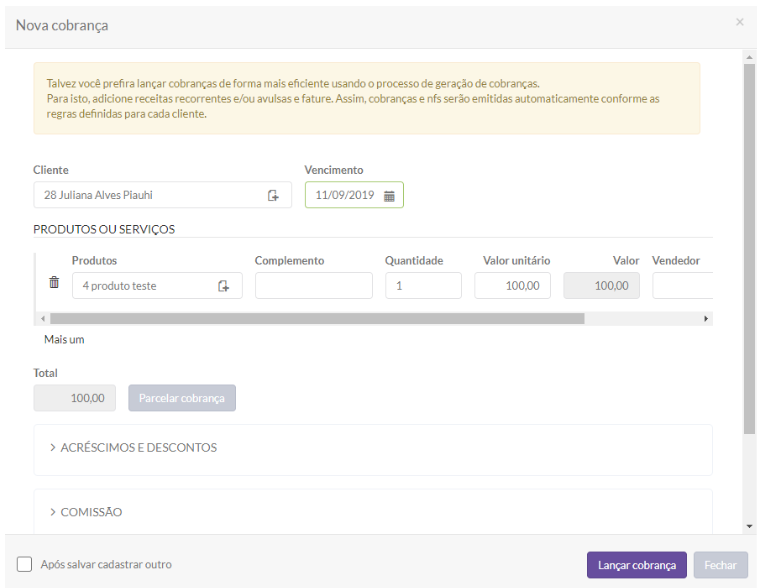Click the 'Mais um' link

(x=64, y=339)
